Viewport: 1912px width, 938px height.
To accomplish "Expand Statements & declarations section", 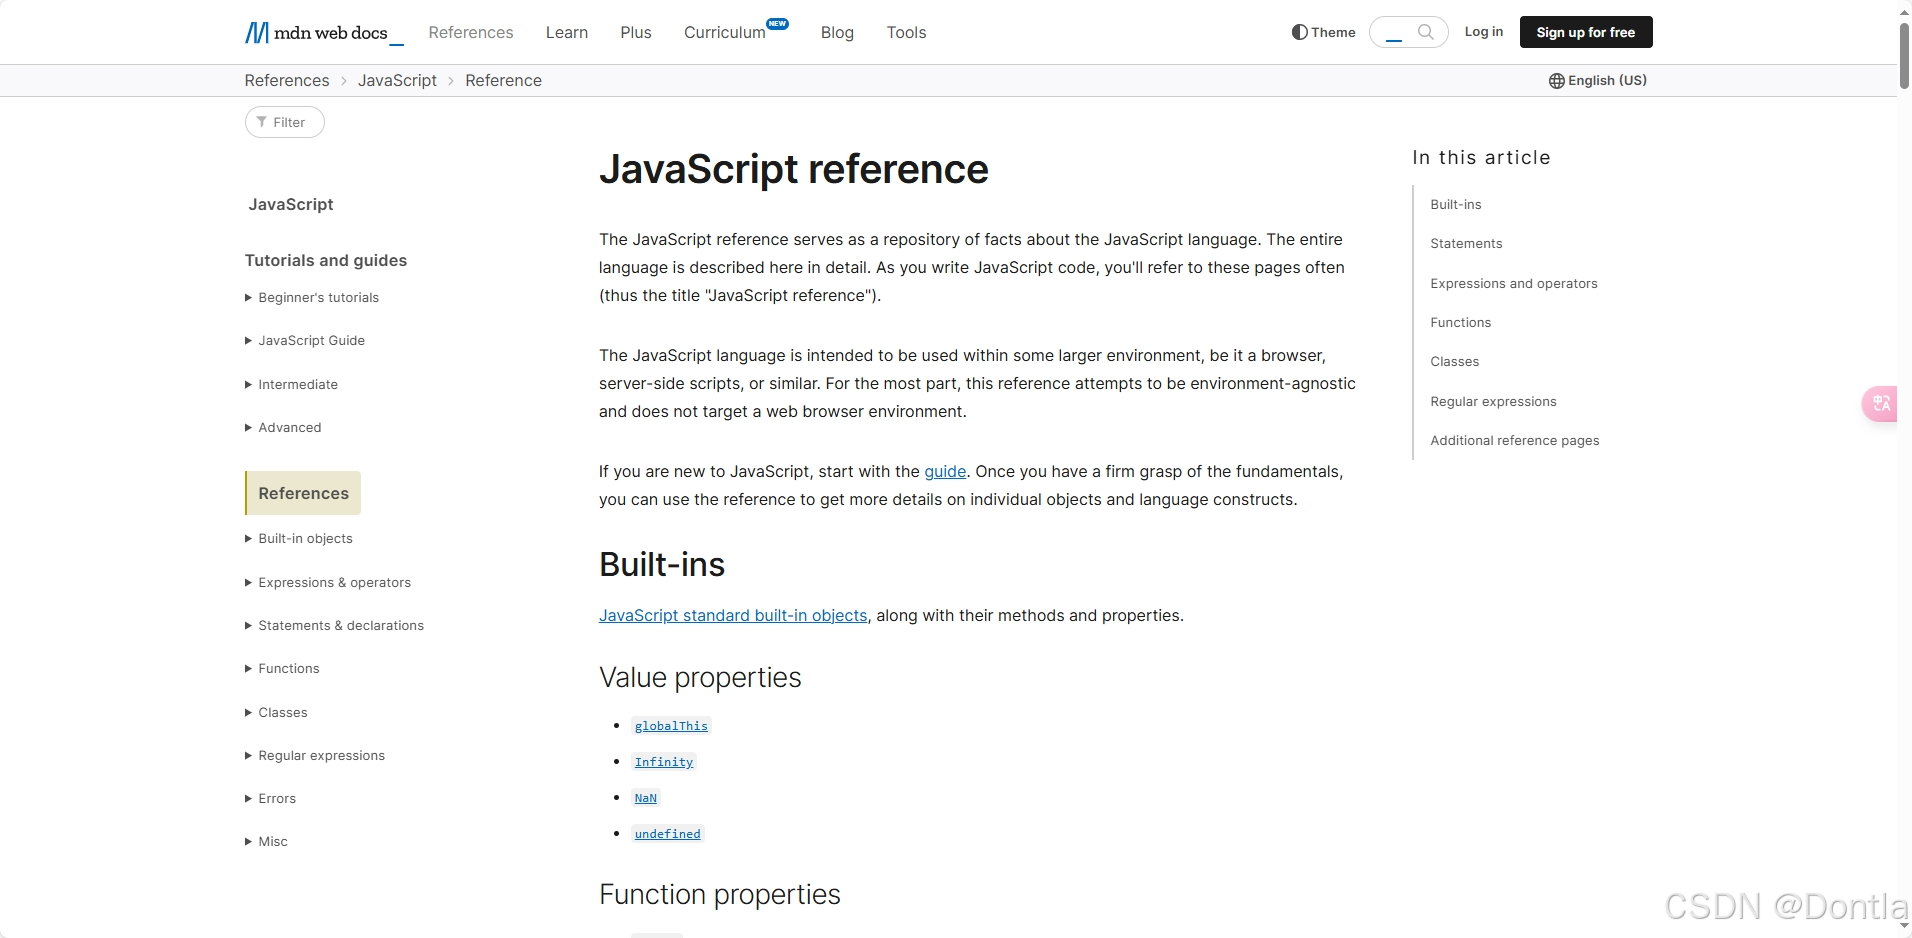I will (x=334, y=626).
